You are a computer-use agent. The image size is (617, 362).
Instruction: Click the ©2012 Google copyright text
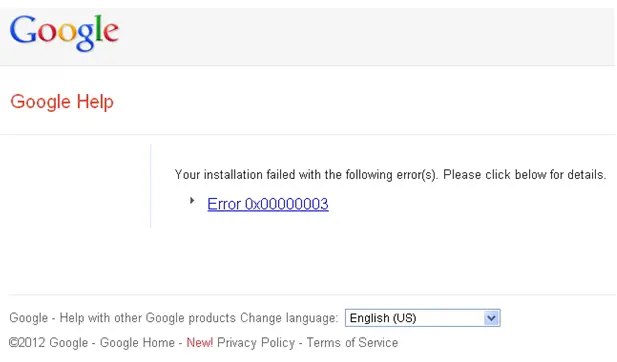click(48, 343)
